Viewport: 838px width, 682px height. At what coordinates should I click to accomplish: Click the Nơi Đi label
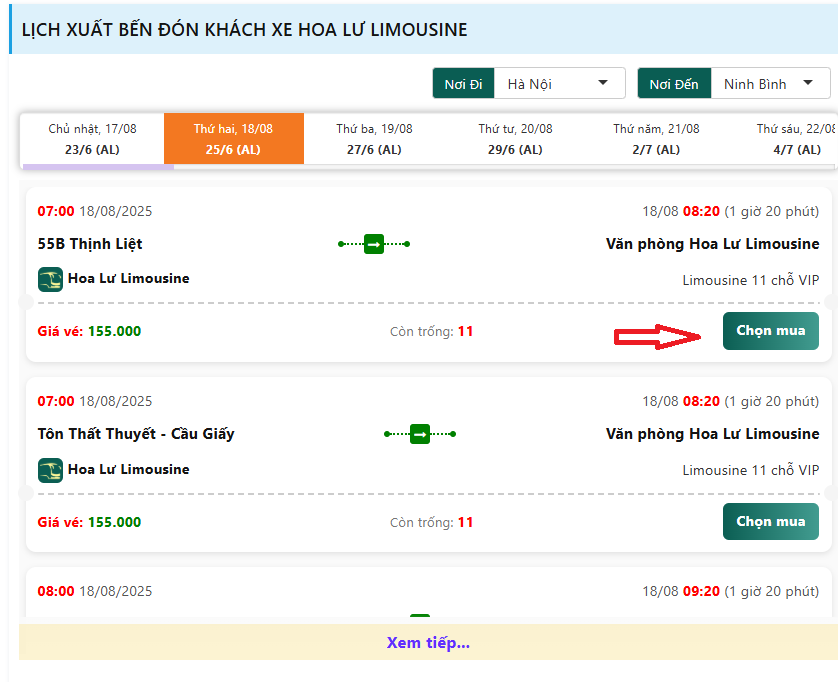point(463,83)
